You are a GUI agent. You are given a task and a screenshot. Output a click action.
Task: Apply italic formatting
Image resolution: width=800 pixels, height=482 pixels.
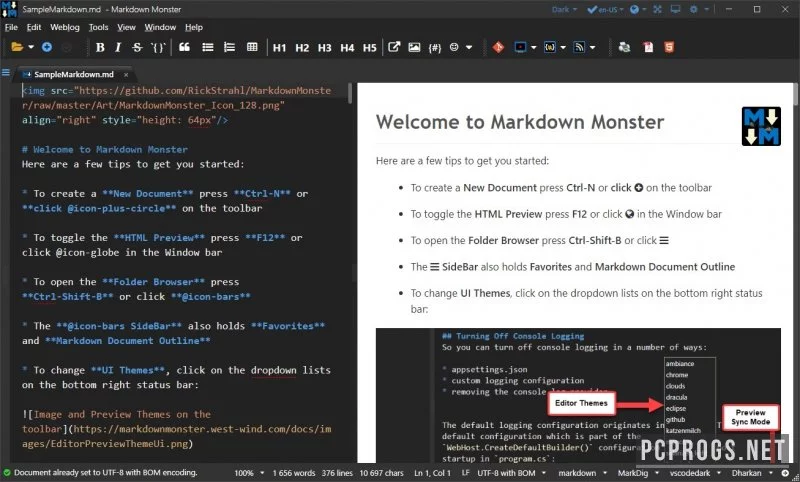[118, 47]
